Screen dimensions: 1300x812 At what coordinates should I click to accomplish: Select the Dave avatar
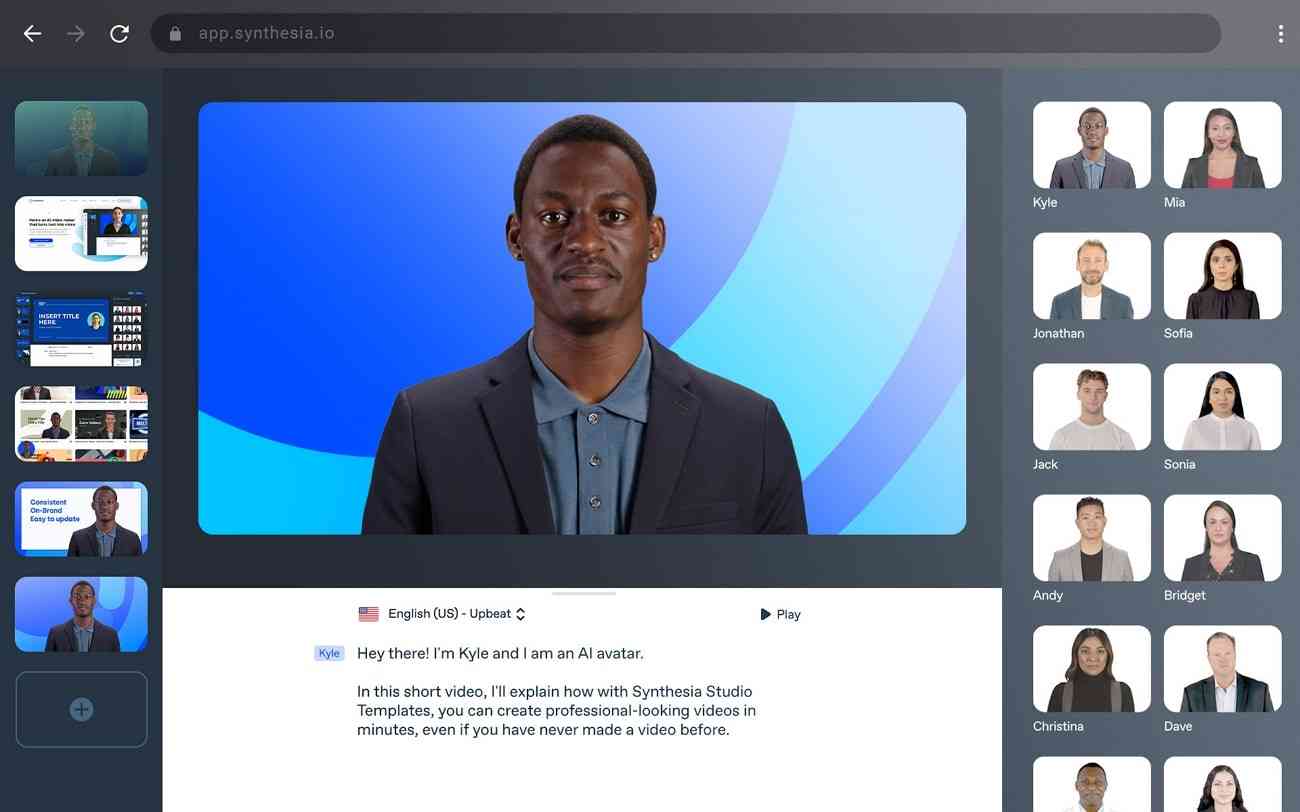pos(1222,668)
